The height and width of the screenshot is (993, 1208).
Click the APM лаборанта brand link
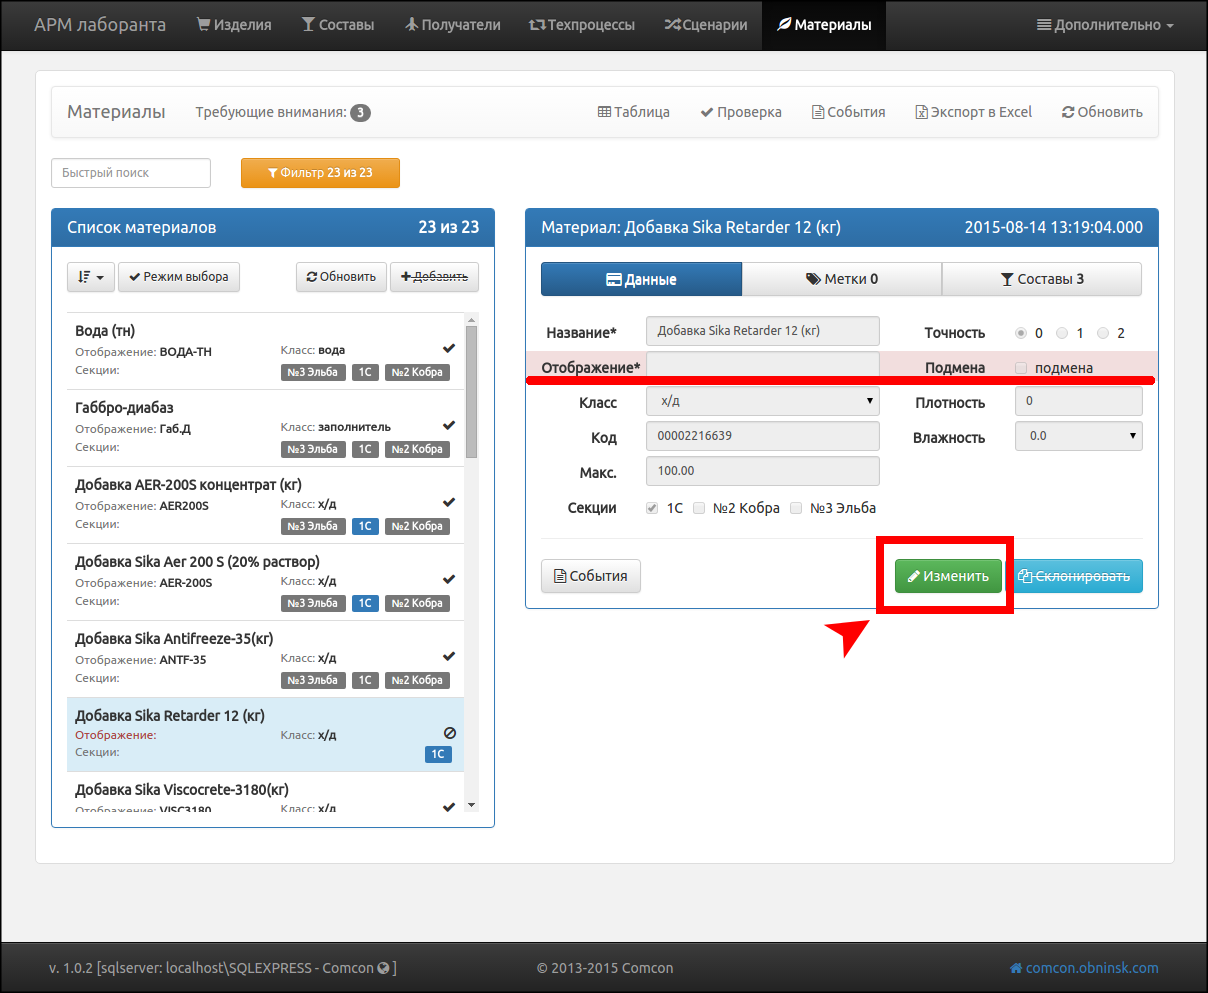pos(100,25)
